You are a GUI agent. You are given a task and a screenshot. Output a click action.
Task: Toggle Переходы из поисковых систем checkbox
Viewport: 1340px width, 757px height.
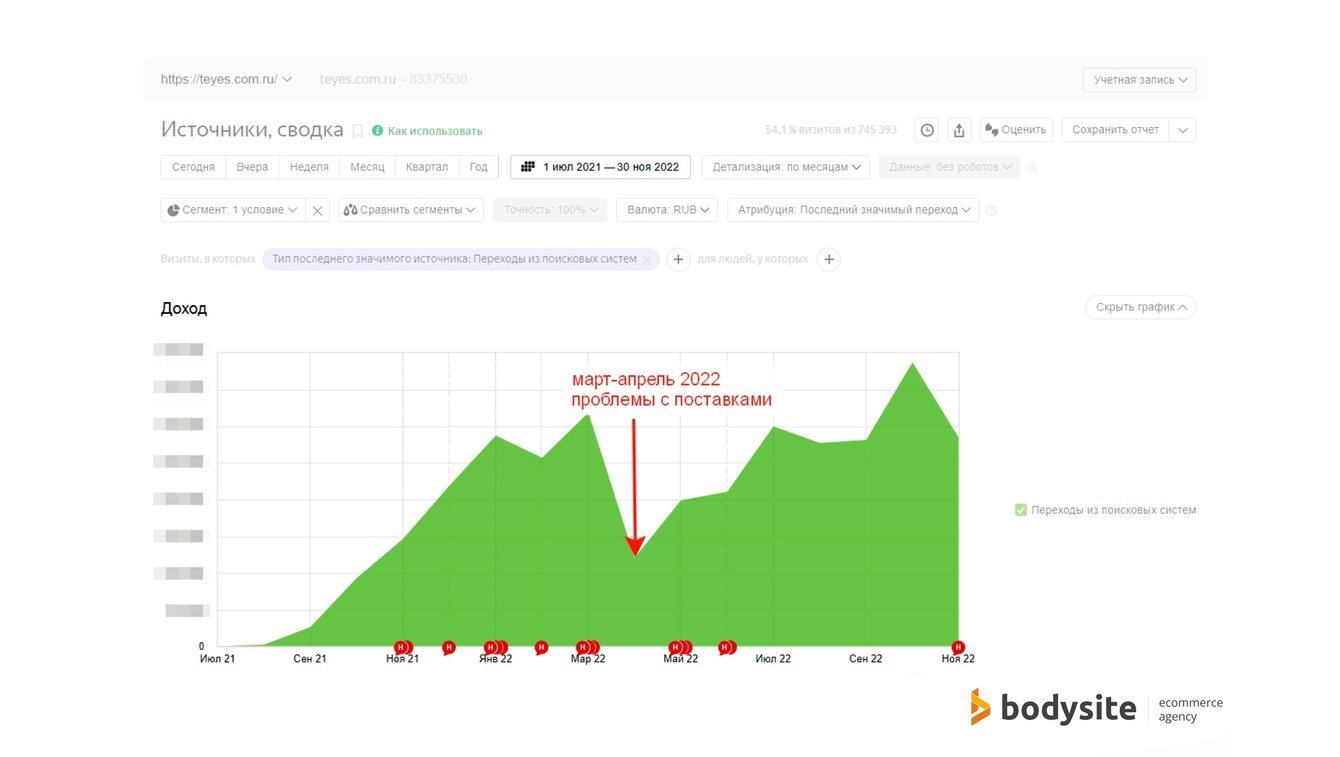tap(1021, 510)
